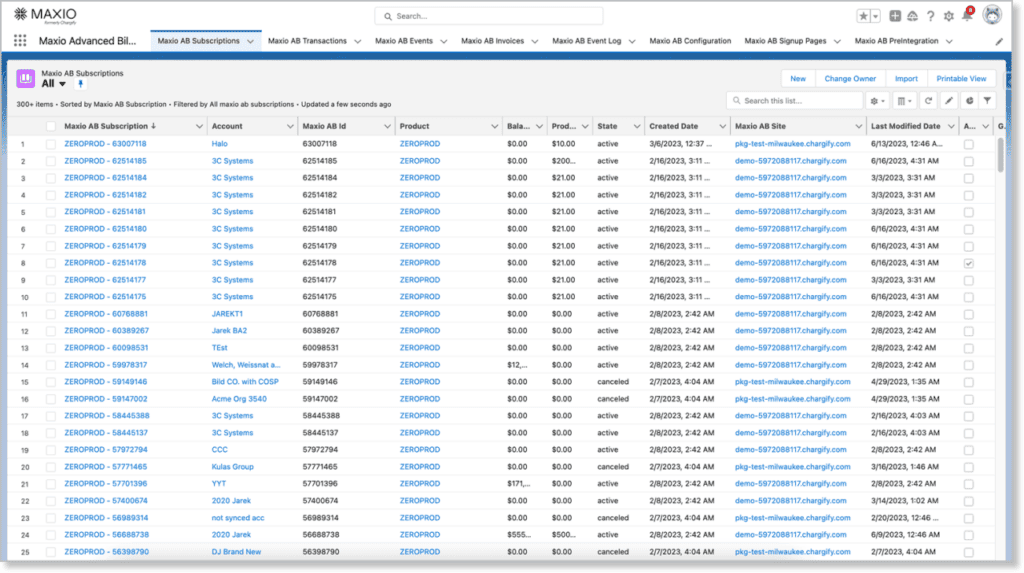Viewport: 1024px width, 573px height.
Task: Click the Import button
Action: point(906,78)
